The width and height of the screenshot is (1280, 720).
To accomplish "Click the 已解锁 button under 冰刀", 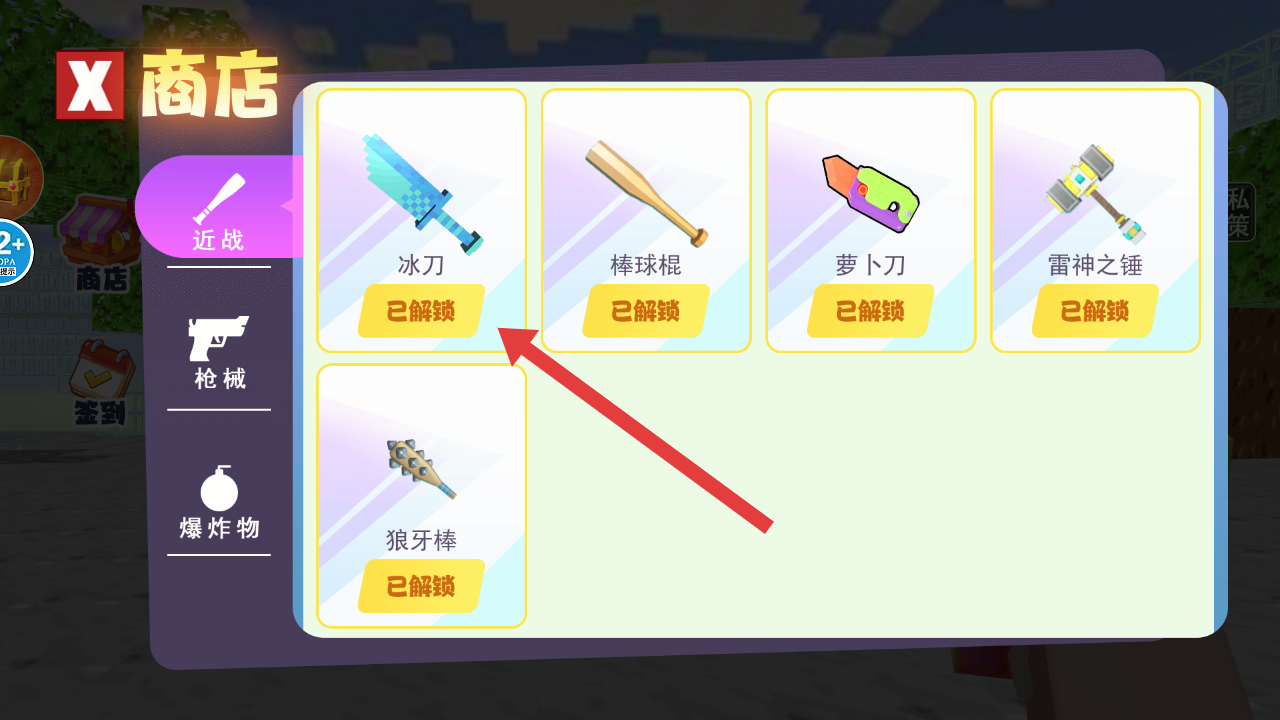I will point(421,311).
